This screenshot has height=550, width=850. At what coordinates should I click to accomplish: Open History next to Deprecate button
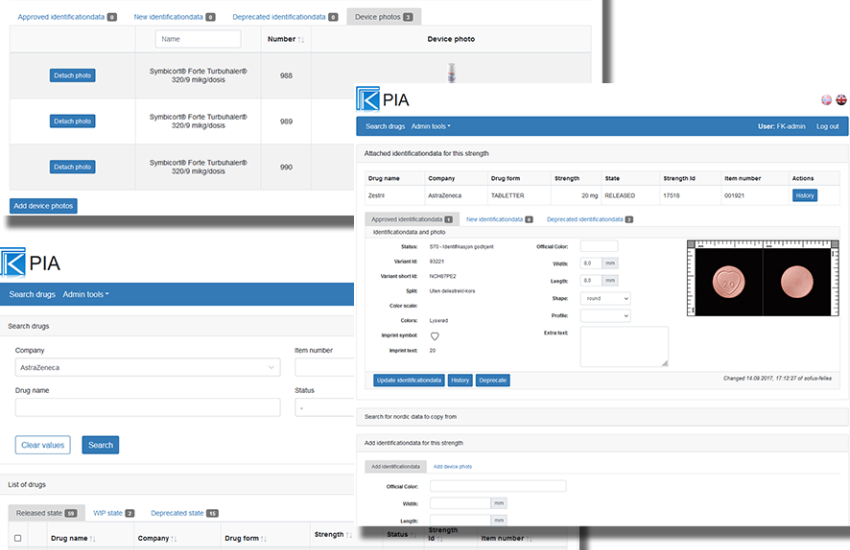click(x=460, y=380)
